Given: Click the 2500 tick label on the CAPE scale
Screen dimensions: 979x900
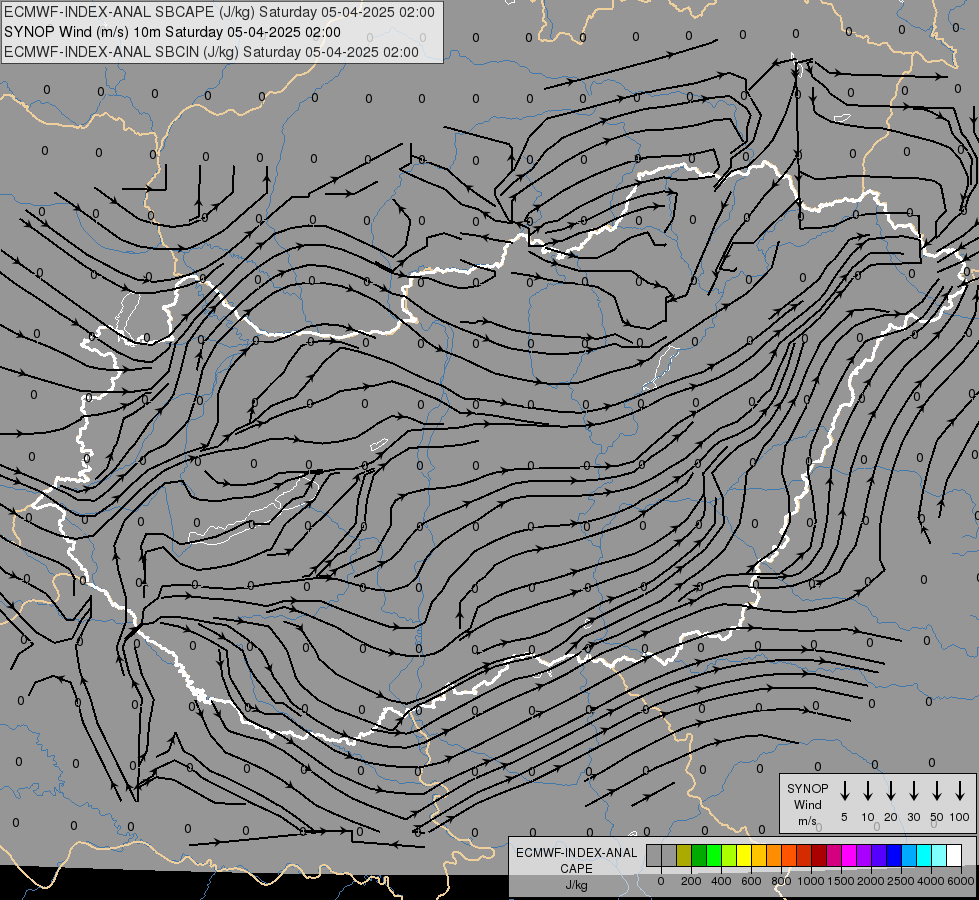Looking at the screenshot, I should coord(901,881).
